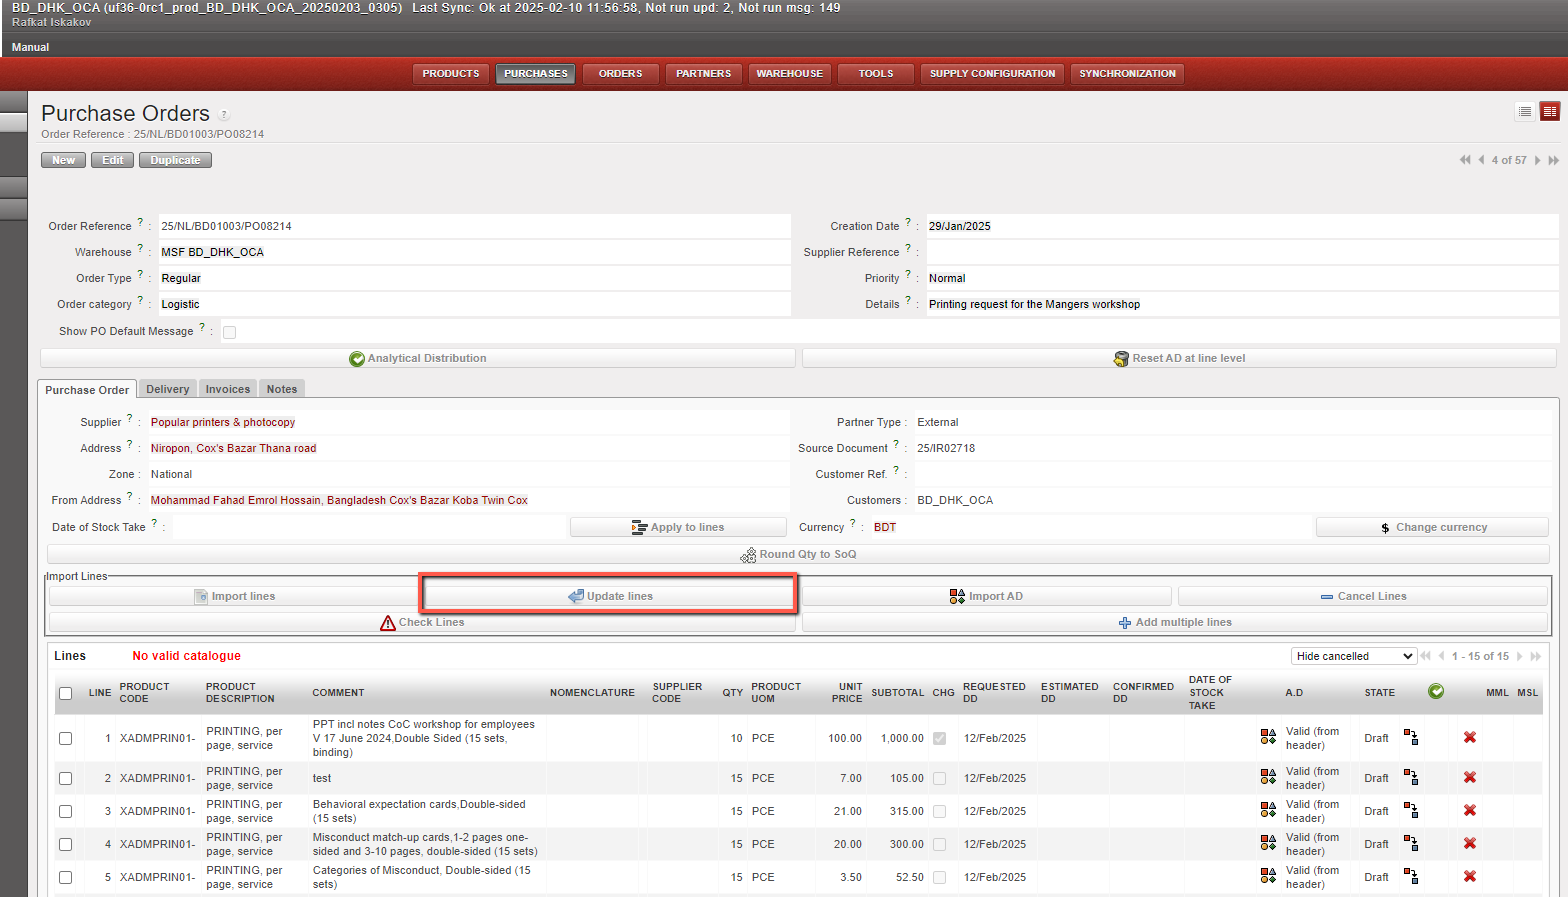Select the checkbox for line 1

[x=65, y=738]
